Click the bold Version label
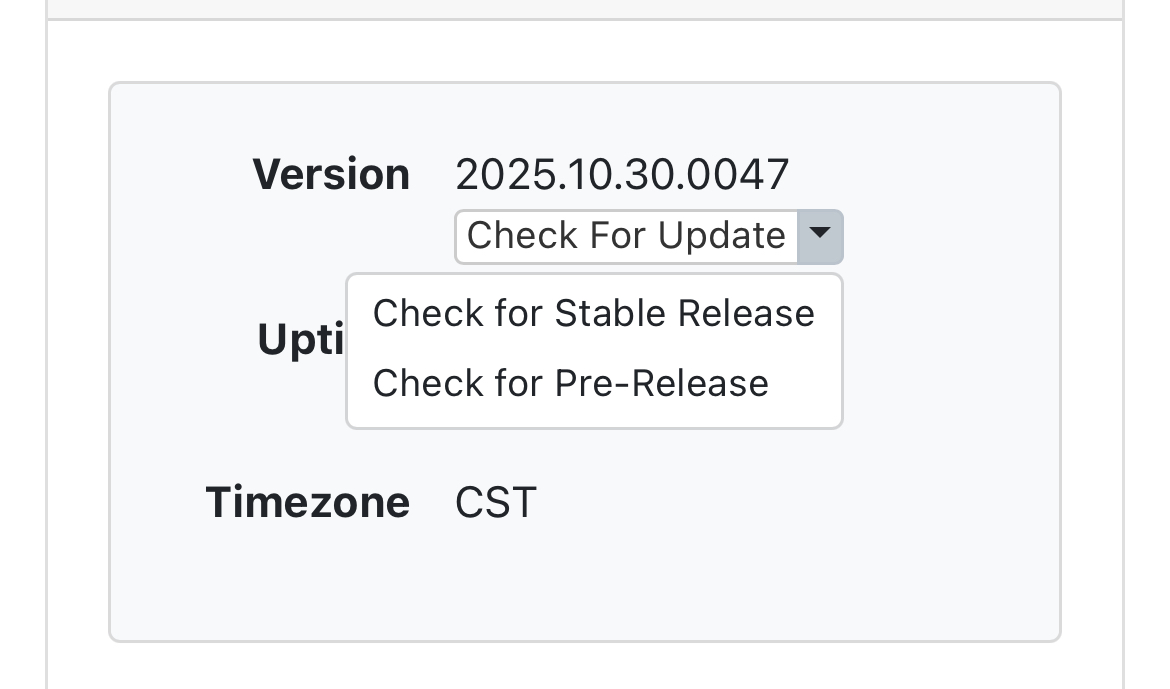Screen dimensions: 1170x689 coord(331,174)
